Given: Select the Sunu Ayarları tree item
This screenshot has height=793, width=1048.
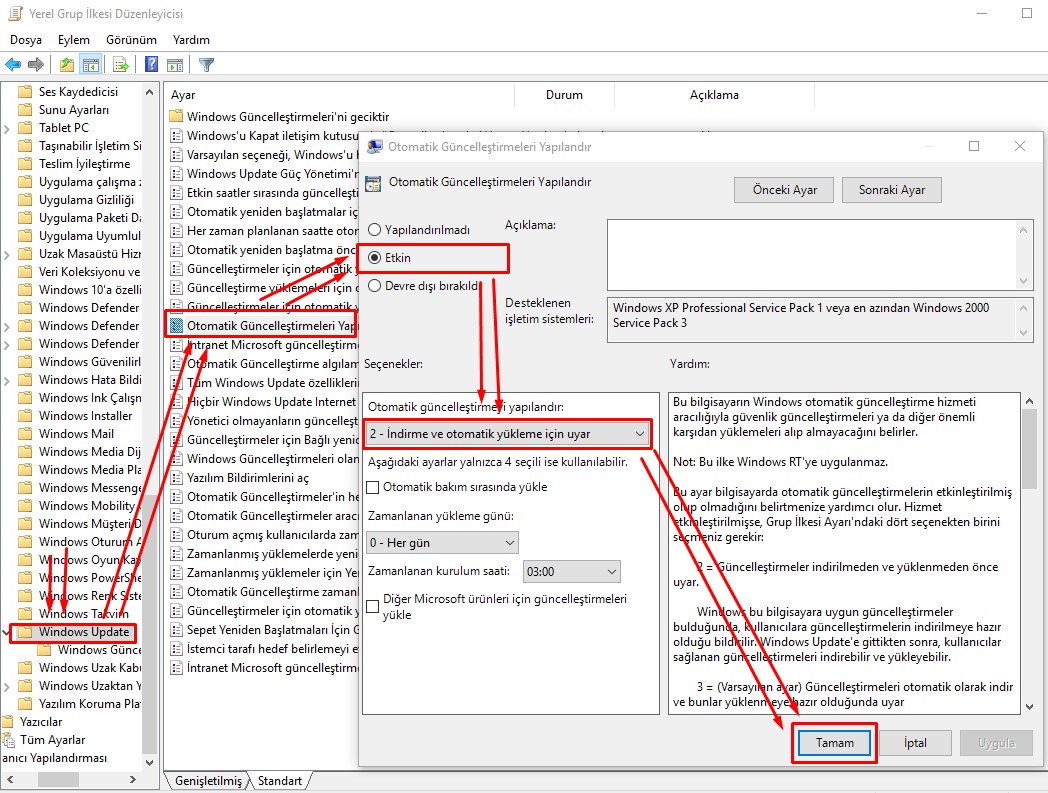Looking at the screenshot, I should point(74,110).
